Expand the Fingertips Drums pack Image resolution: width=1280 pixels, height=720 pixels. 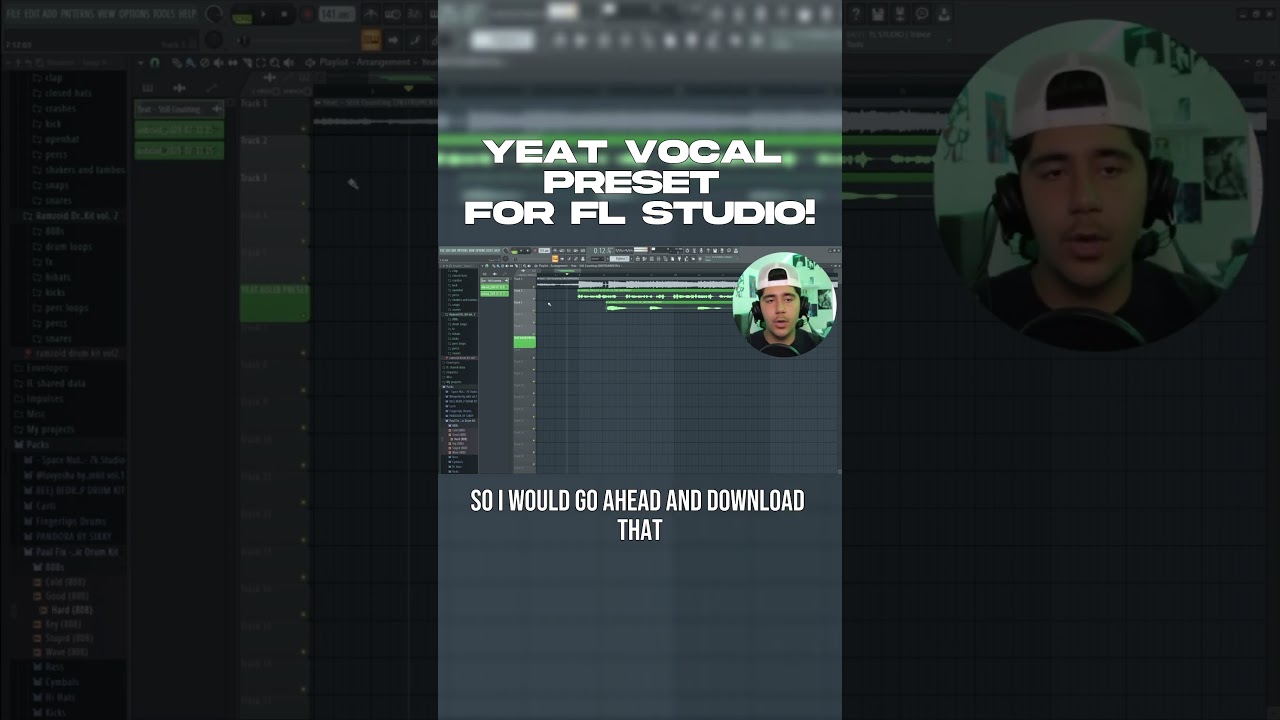(65, 521)
